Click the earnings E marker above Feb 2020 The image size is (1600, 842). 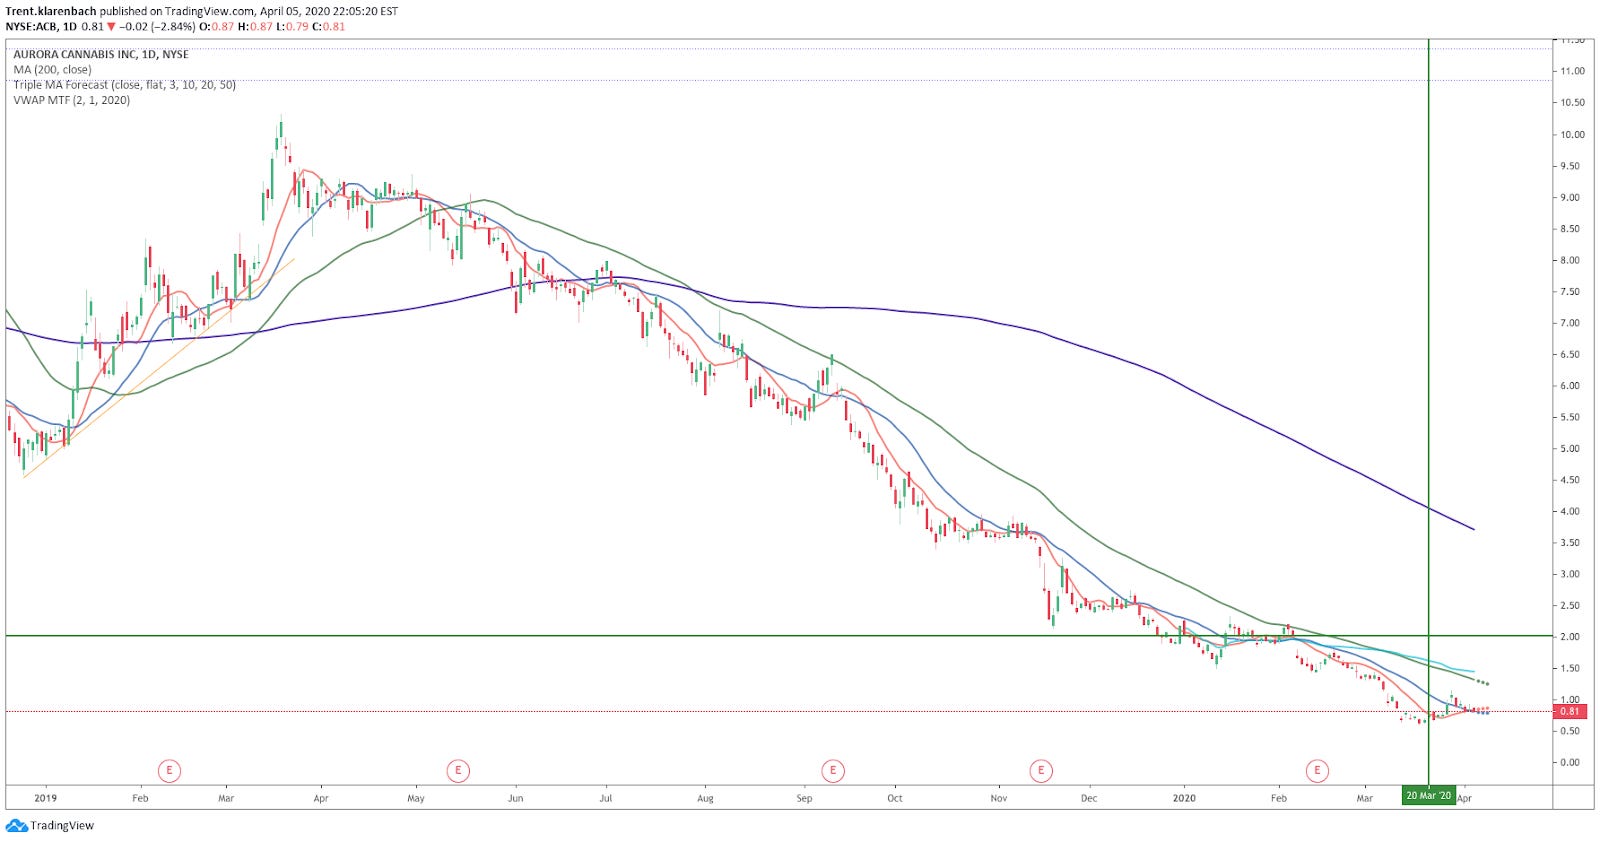(x=1317, y=770)
